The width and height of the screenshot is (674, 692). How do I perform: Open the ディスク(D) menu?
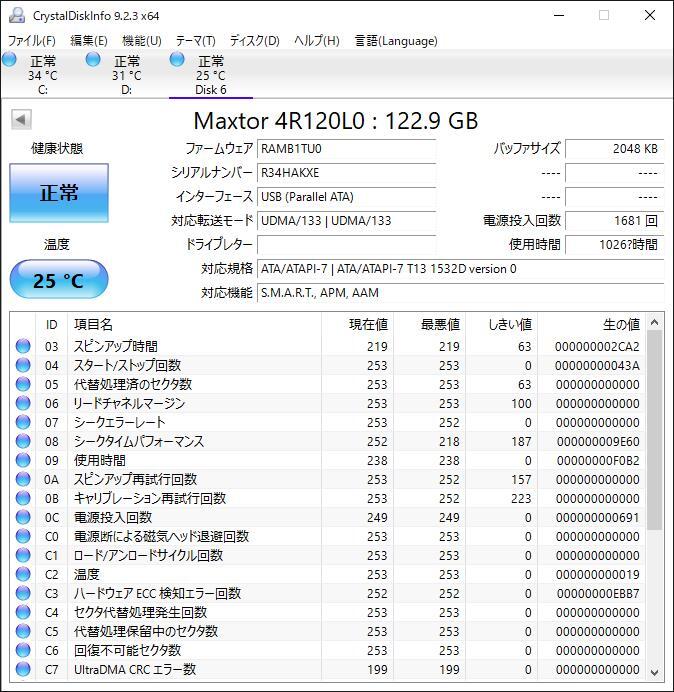[255, 41]
